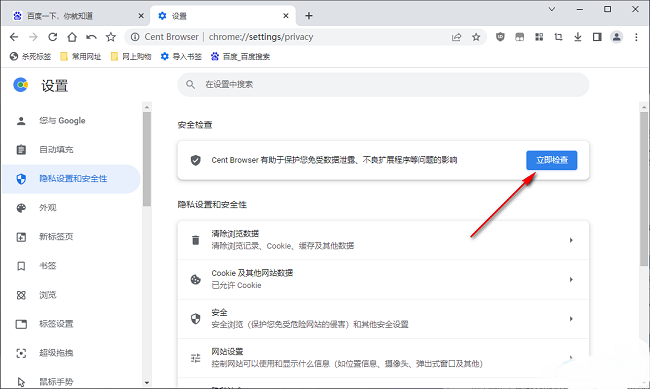The width and height of the screenshot is (650, 389).
Task: Expand the 清除浏览数据 row arrow
Action: [571, 240]
